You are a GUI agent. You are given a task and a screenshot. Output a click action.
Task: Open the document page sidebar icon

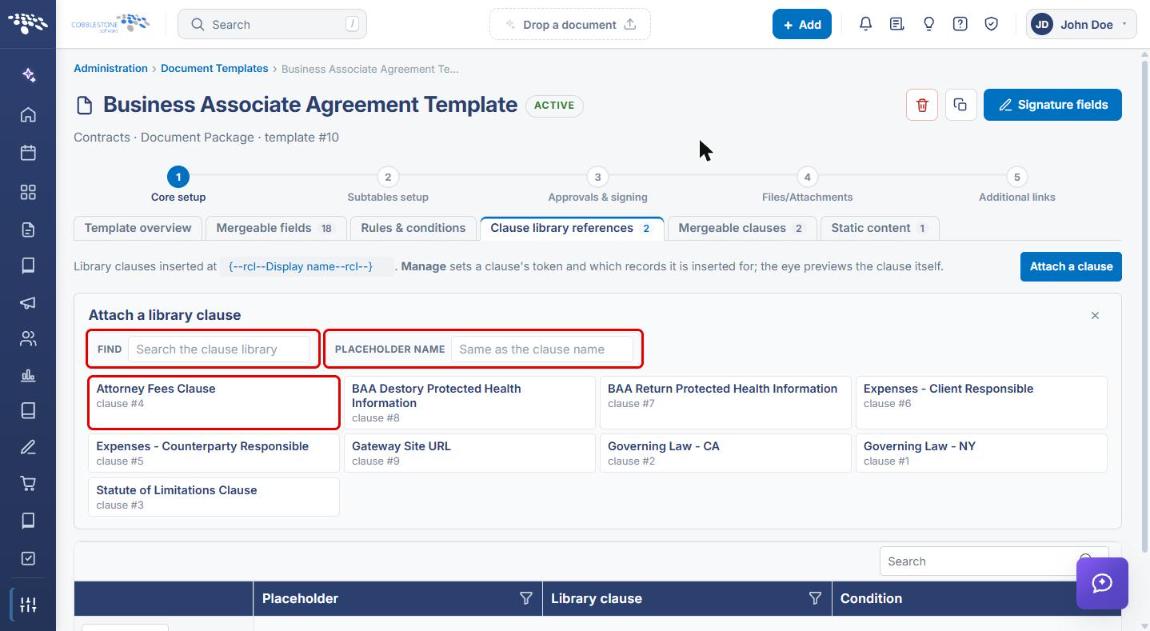28,230
